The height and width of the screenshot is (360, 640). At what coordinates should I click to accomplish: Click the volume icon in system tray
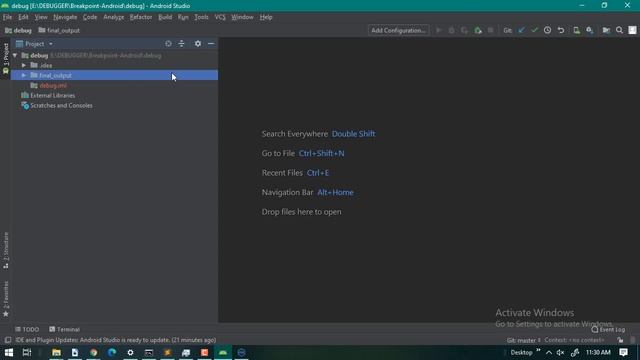560,352
